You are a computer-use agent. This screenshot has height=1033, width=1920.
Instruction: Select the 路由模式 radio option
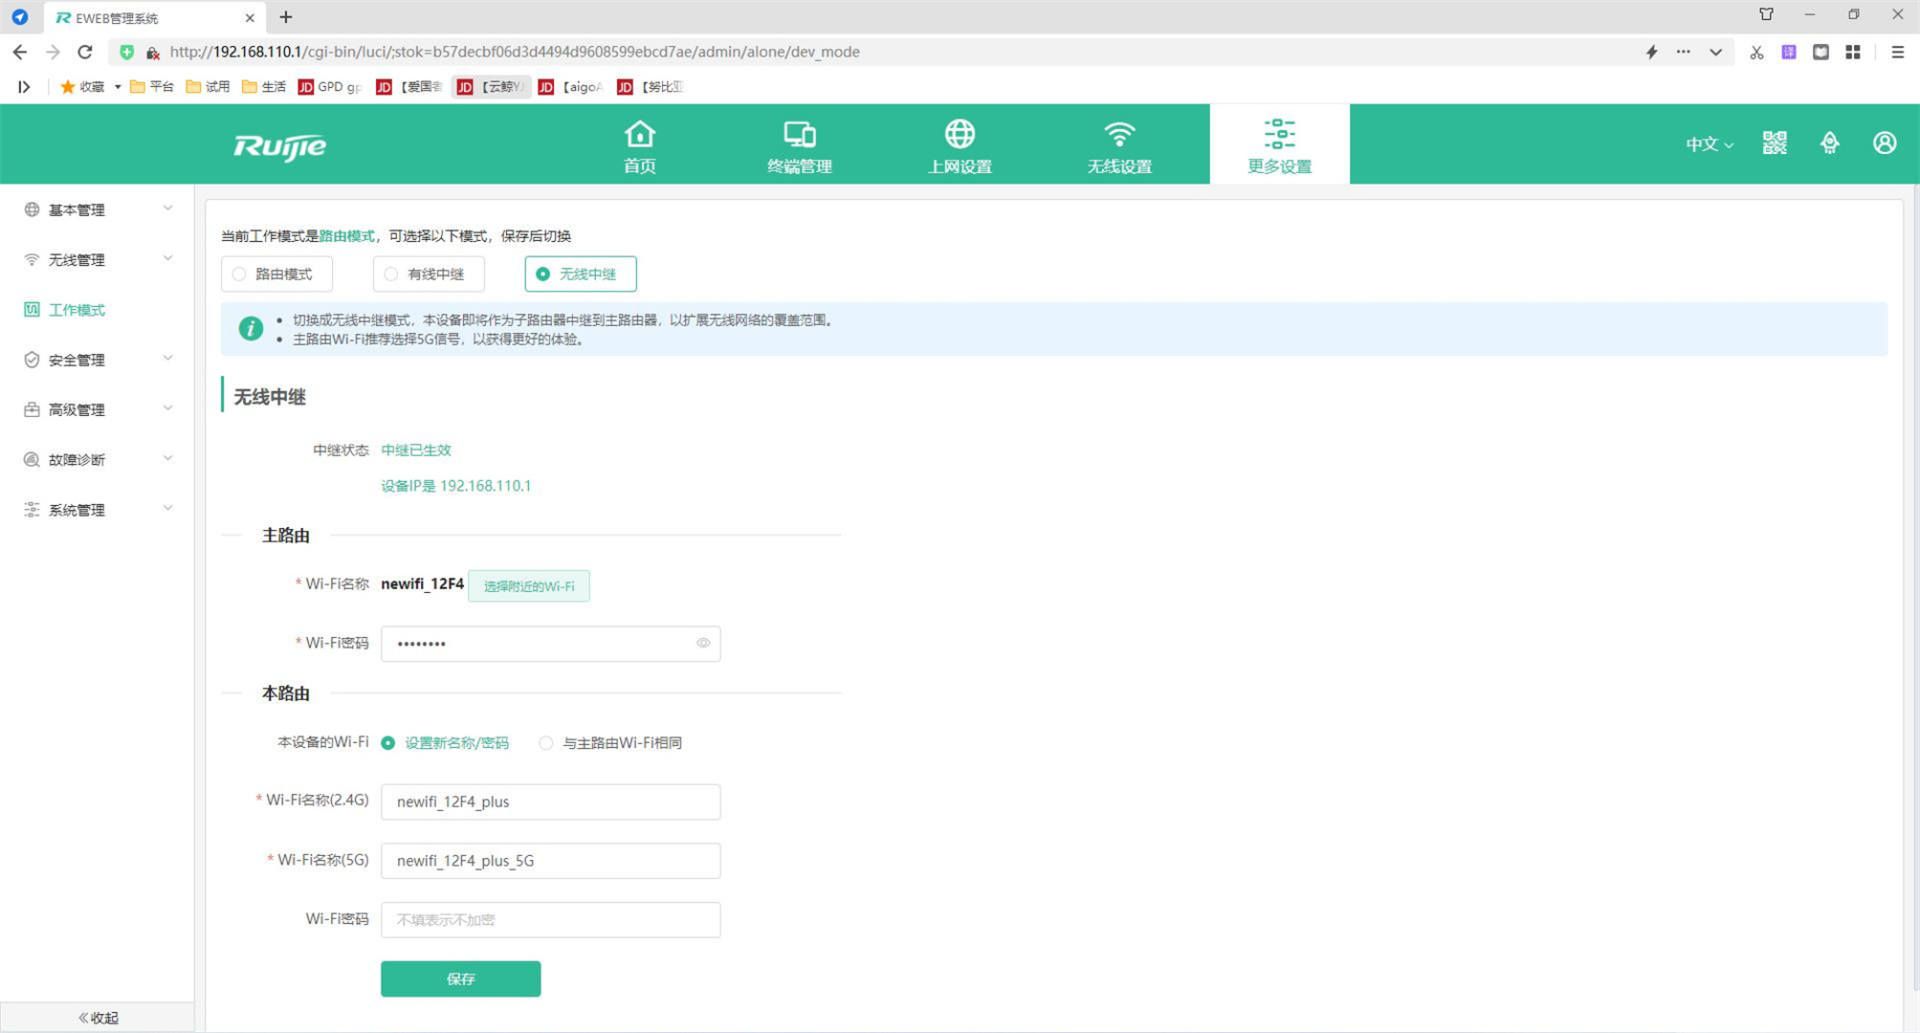(x=240, y=274)
